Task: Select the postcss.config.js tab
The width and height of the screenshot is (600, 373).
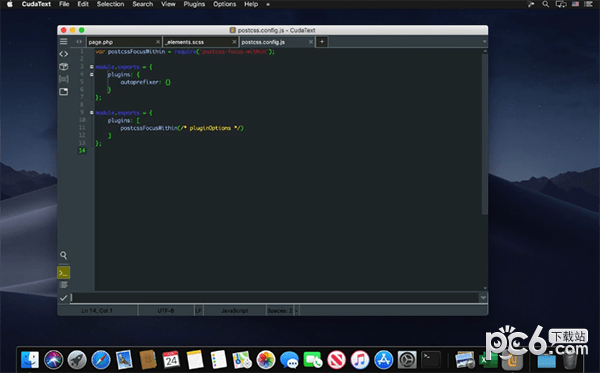Action: coord(277,42)
